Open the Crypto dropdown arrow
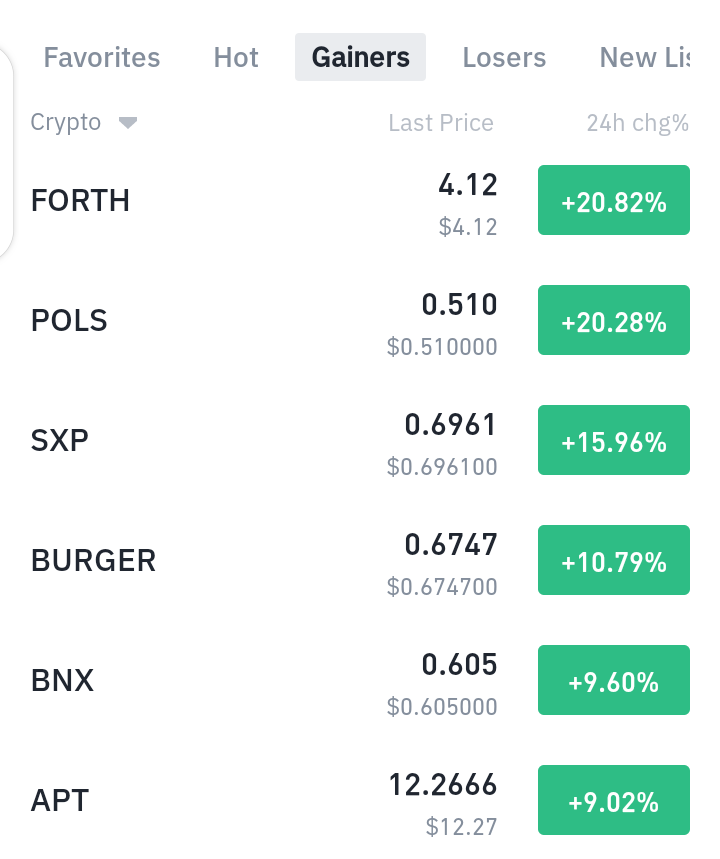Viewport: 720px width, 859px height. tap(128, 123)
